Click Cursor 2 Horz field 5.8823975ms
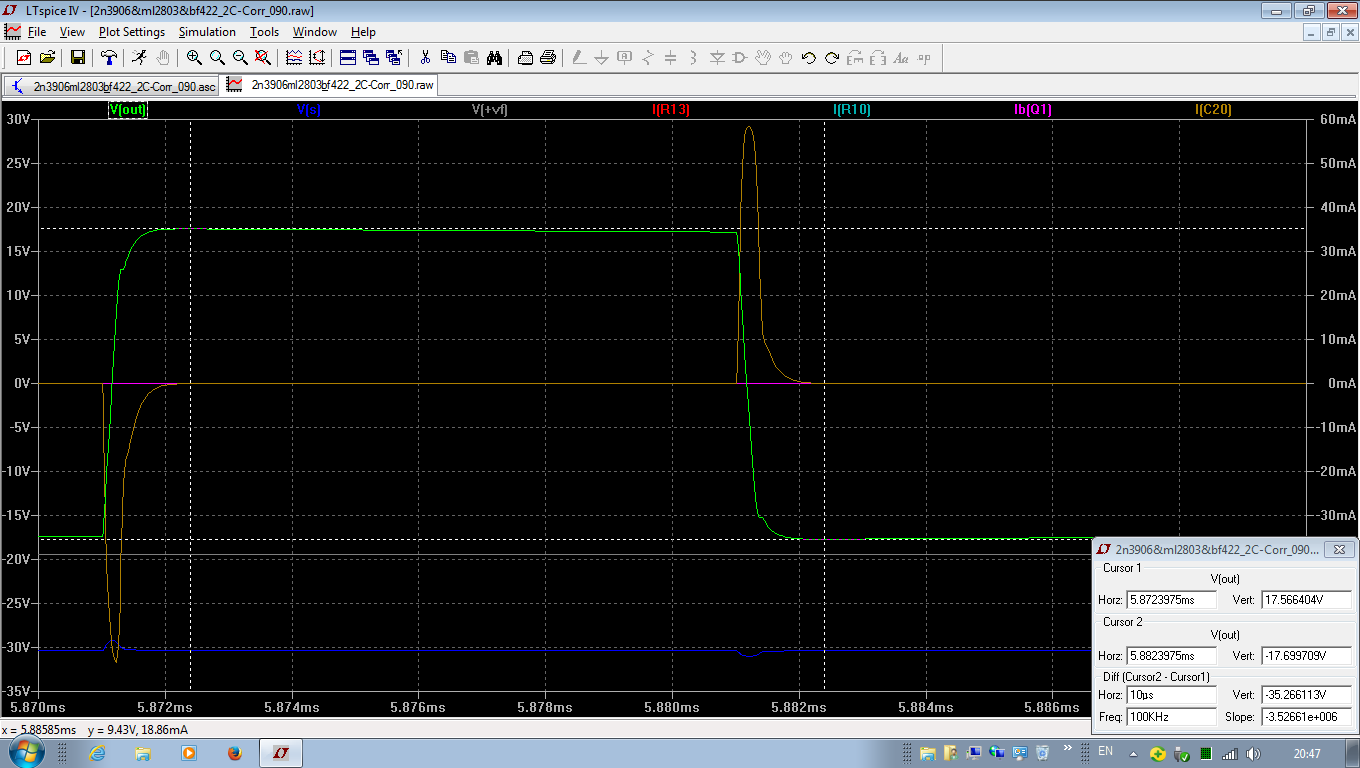This screenshot has width=1360, height=768. pyautogui.click(x=1172, y=656)
